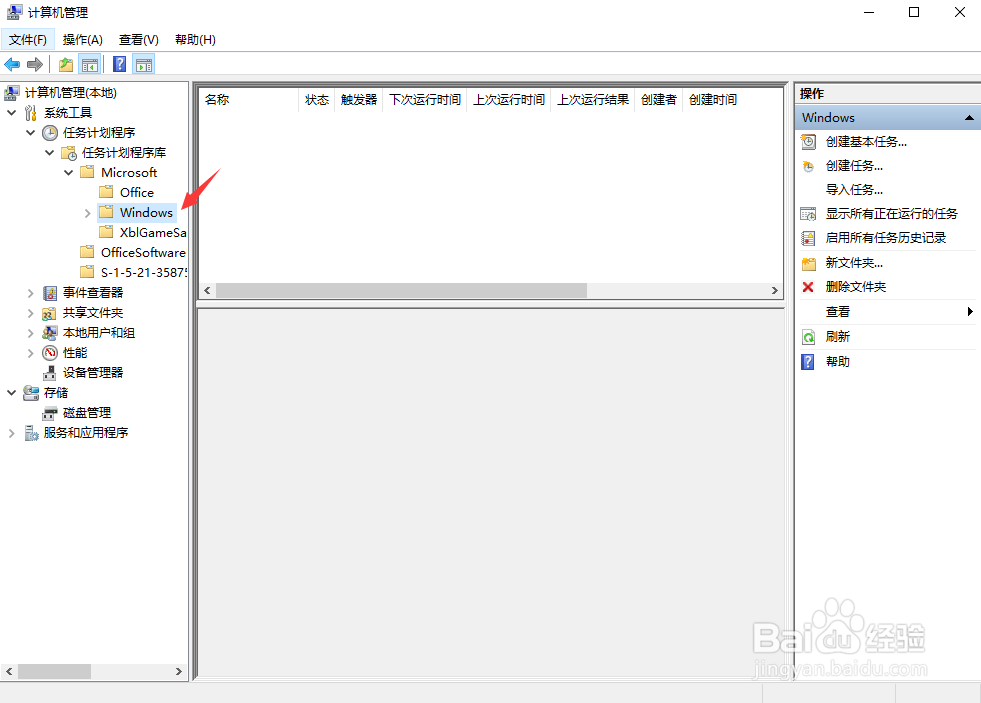Screen dimensions: 981x703
Task: Collapse the Windows actions section header arrow
Action: coord(969,118)
